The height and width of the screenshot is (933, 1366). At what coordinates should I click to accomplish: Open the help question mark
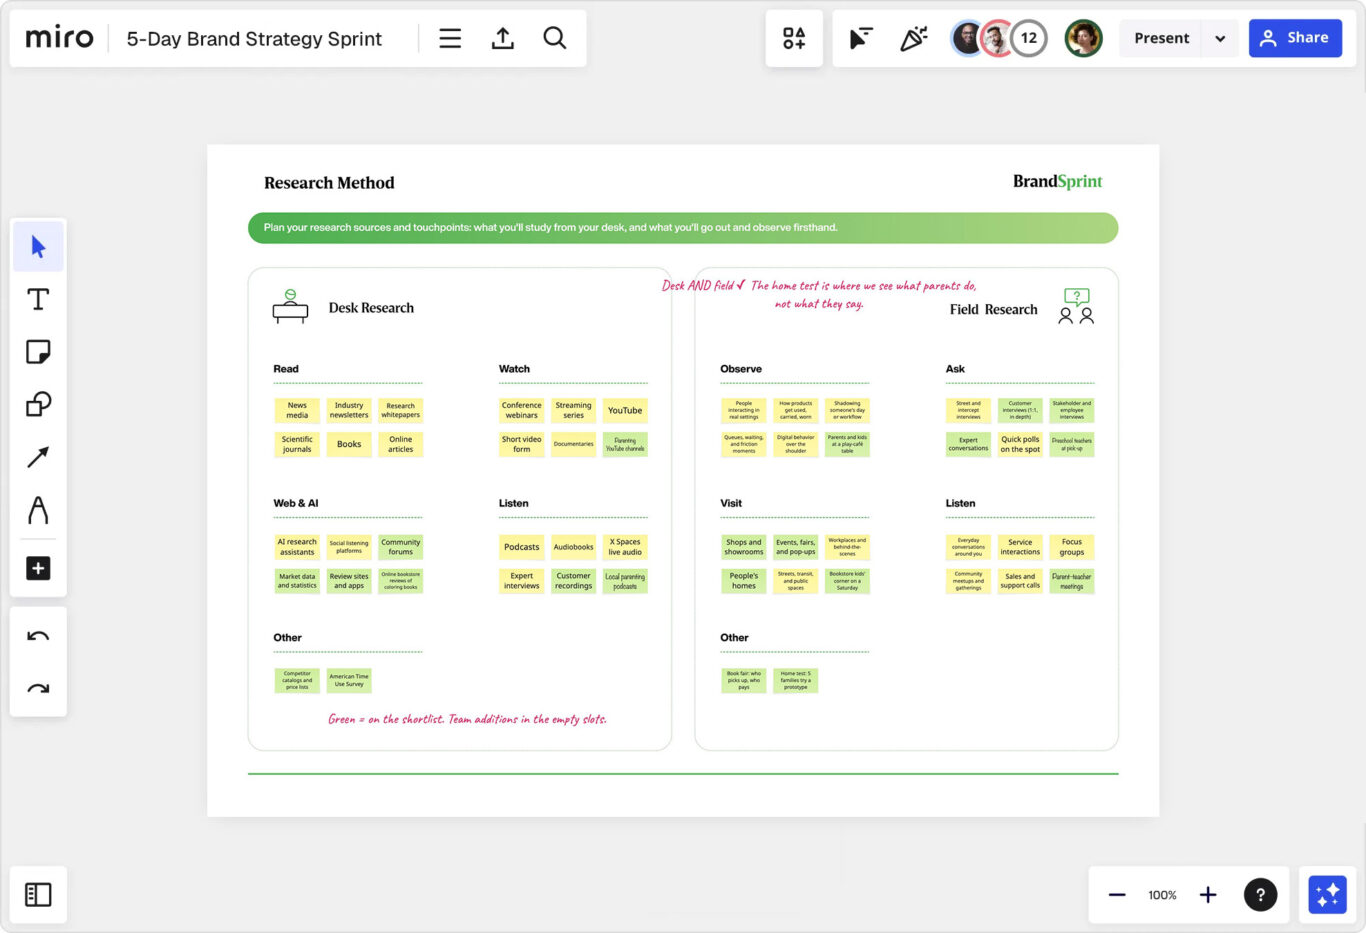point(1260,895)
